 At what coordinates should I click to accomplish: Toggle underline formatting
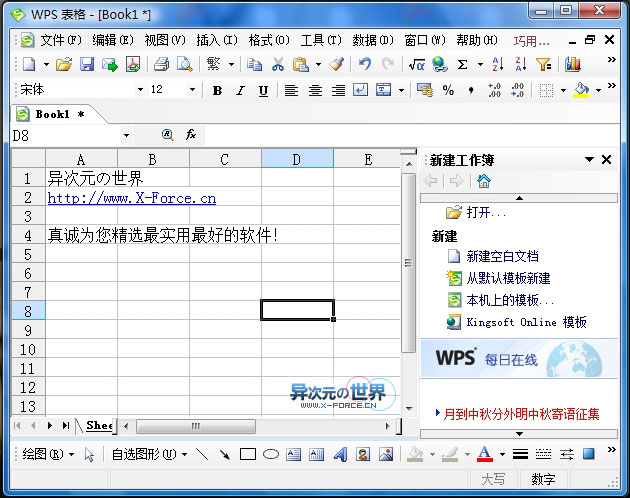[263, 91]
